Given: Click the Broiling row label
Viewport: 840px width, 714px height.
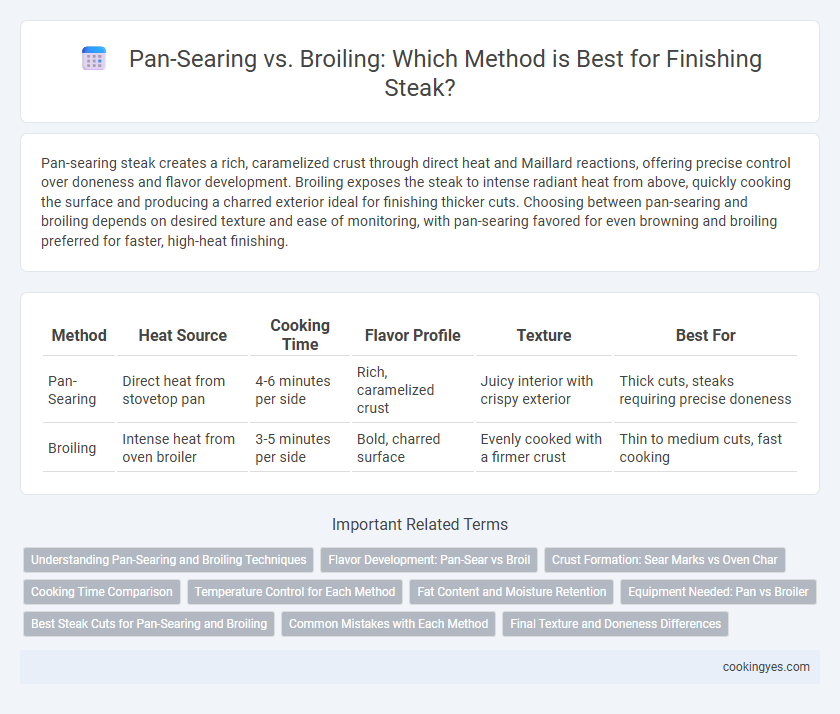Looking at the screenshot, I should point(72,448).
